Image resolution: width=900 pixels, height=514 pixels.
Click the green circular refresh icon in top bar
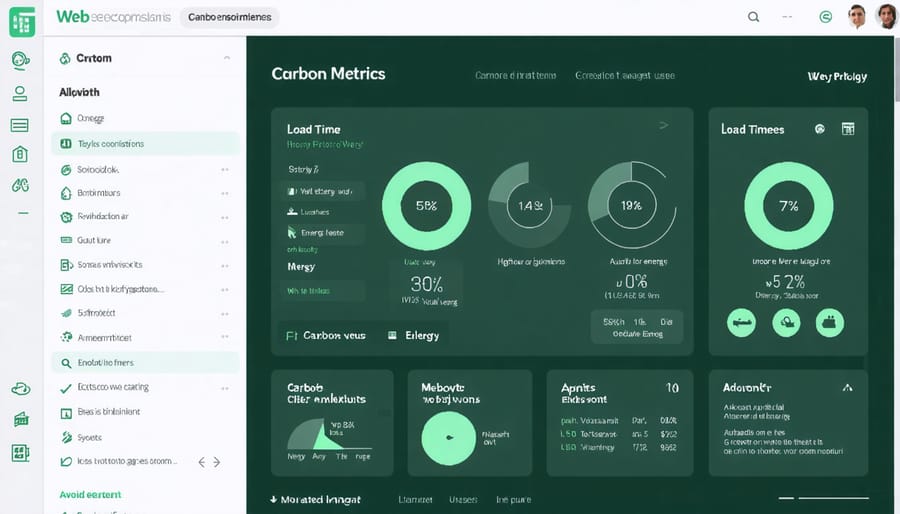pyautogui.click(x=825, y=17)
